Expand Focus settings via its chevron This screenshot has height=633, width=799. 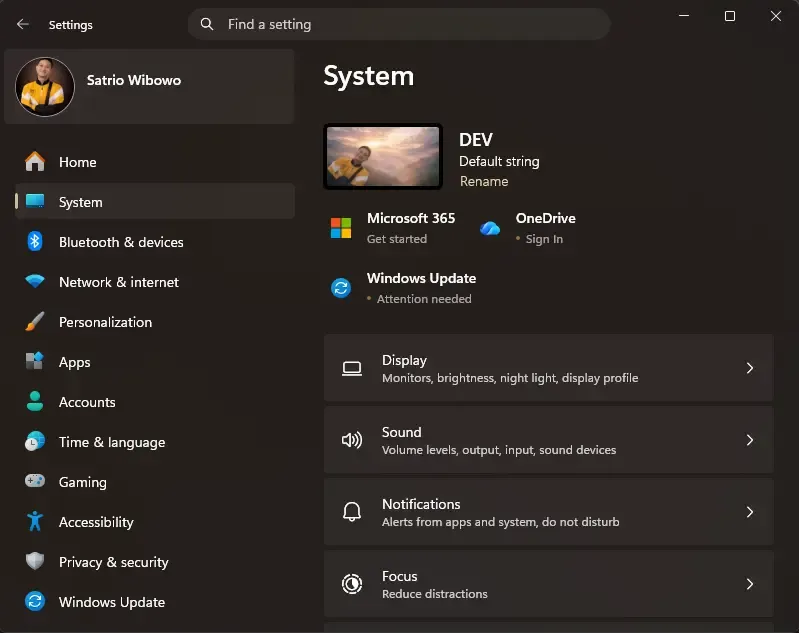750,584
